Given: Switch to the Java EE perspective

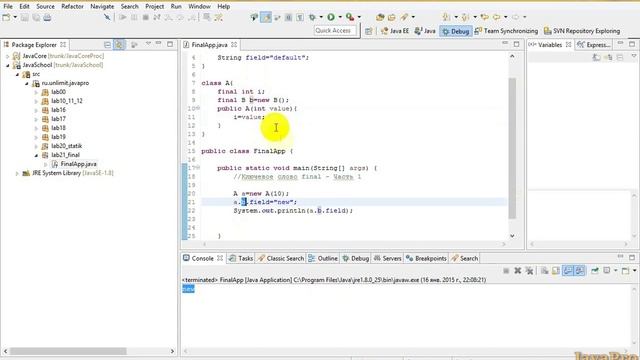Looking at the screenshot, I should 394,31.
